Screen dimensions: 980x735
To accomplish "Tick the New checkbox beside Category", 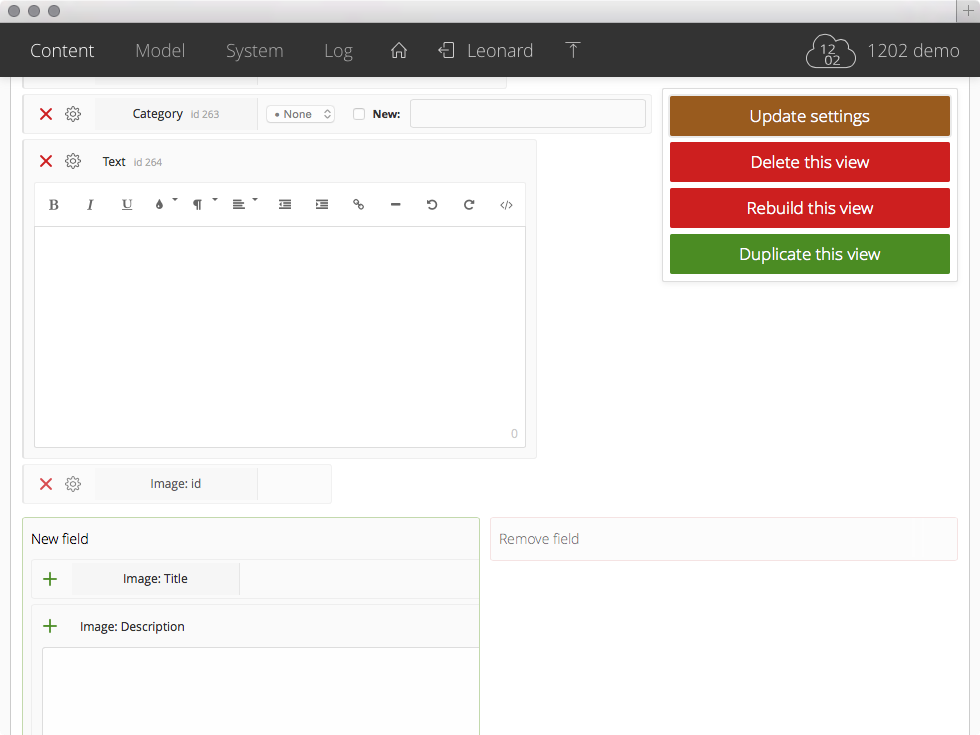I will (359, 114).
